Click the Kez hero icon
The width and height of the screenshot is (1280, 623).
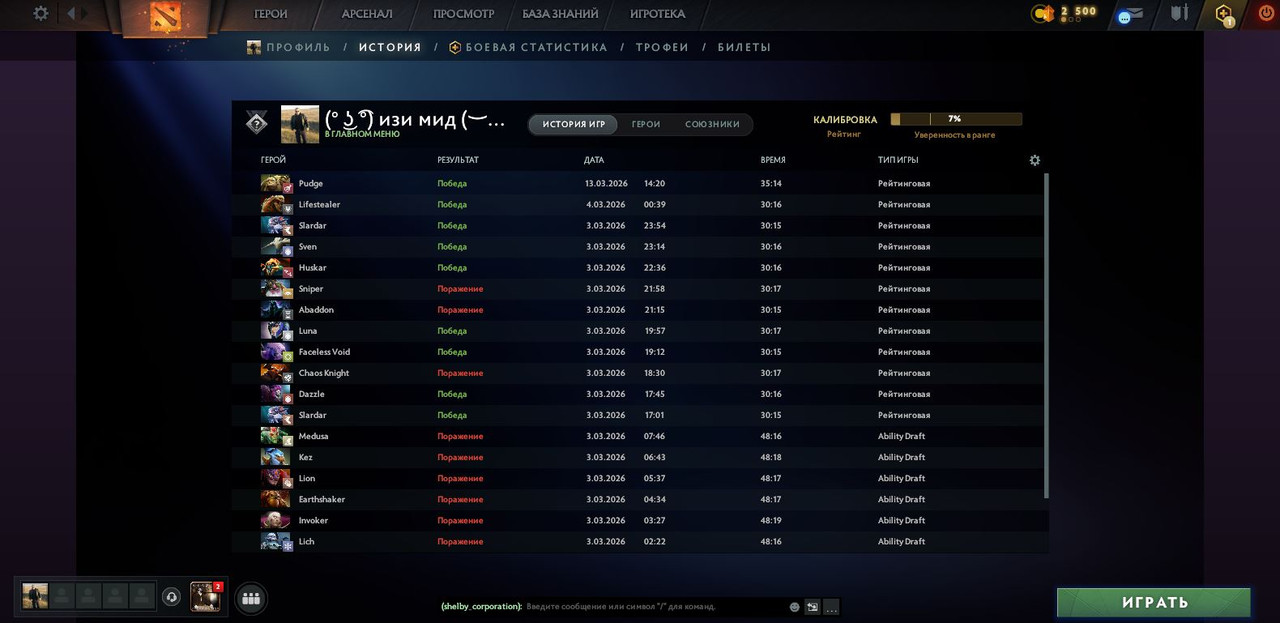(x=276, y=457)
